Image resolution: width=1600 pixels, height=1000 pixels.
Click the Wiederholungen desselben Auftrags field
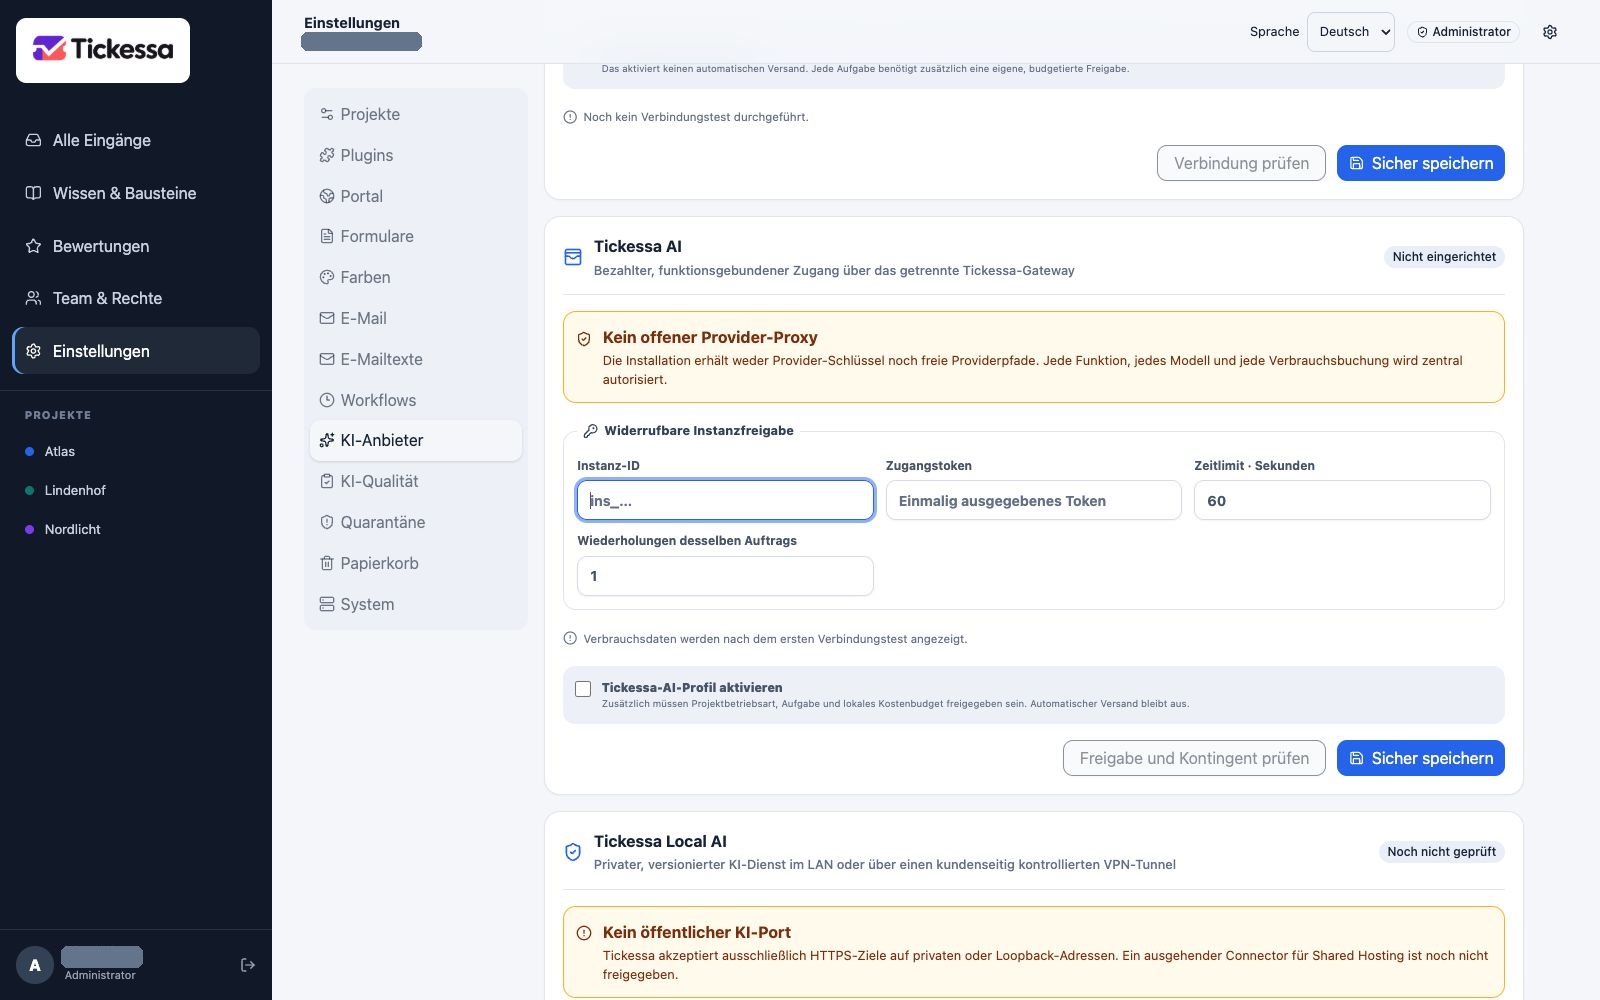point(725,576)
